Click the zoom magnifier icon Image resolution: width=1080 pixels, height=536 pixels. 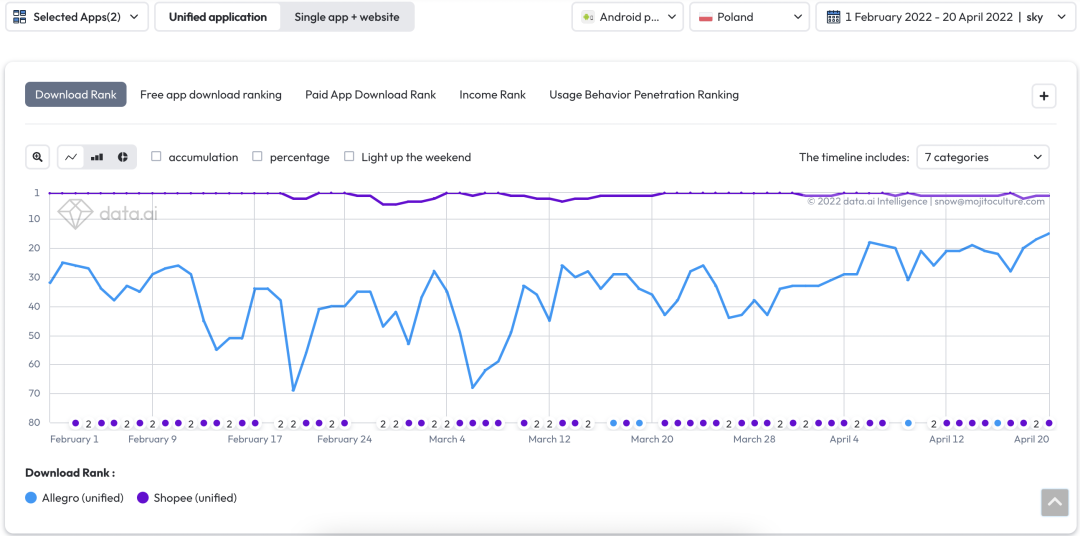point(38,157)
